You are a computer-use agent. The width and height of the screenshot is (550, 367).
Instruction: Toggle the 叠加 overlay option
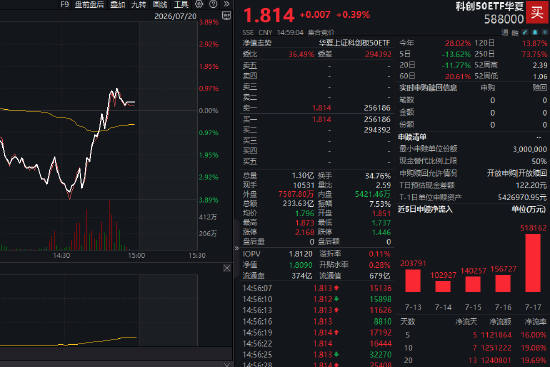pyautogui.click(x=118, y=4)
